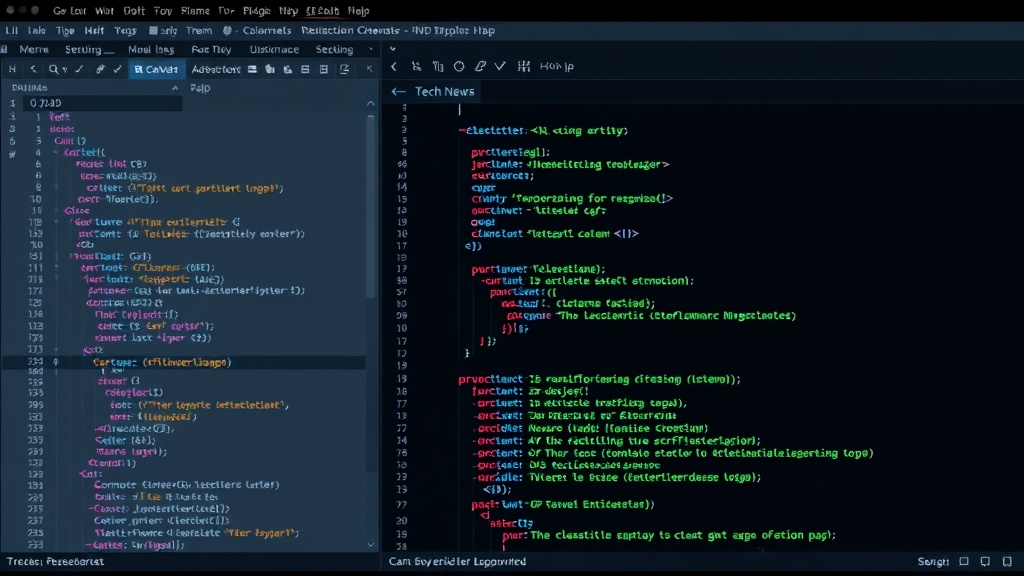Switch to the Uistmace tab
The height and width of the screenshot is (576, 1024).
coord(274,49)
